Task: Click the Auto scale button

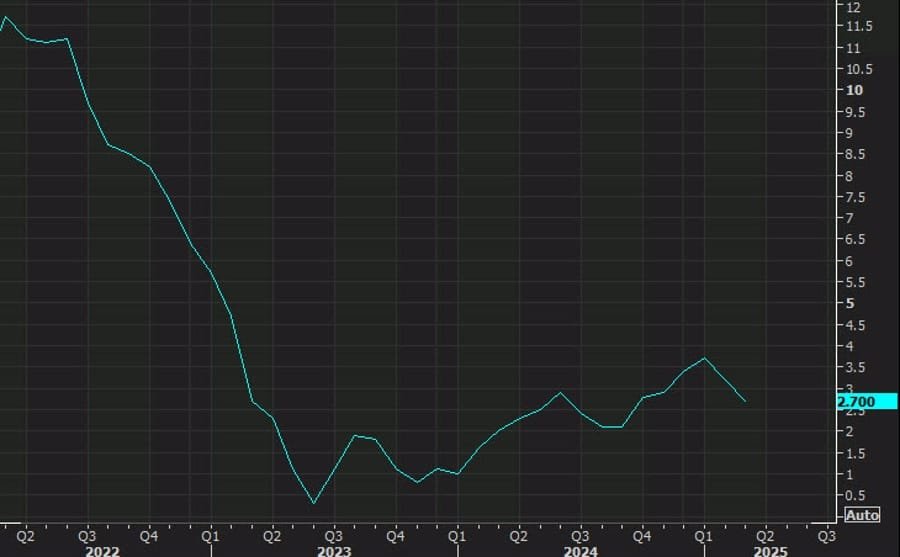Action: pos(862,514)
